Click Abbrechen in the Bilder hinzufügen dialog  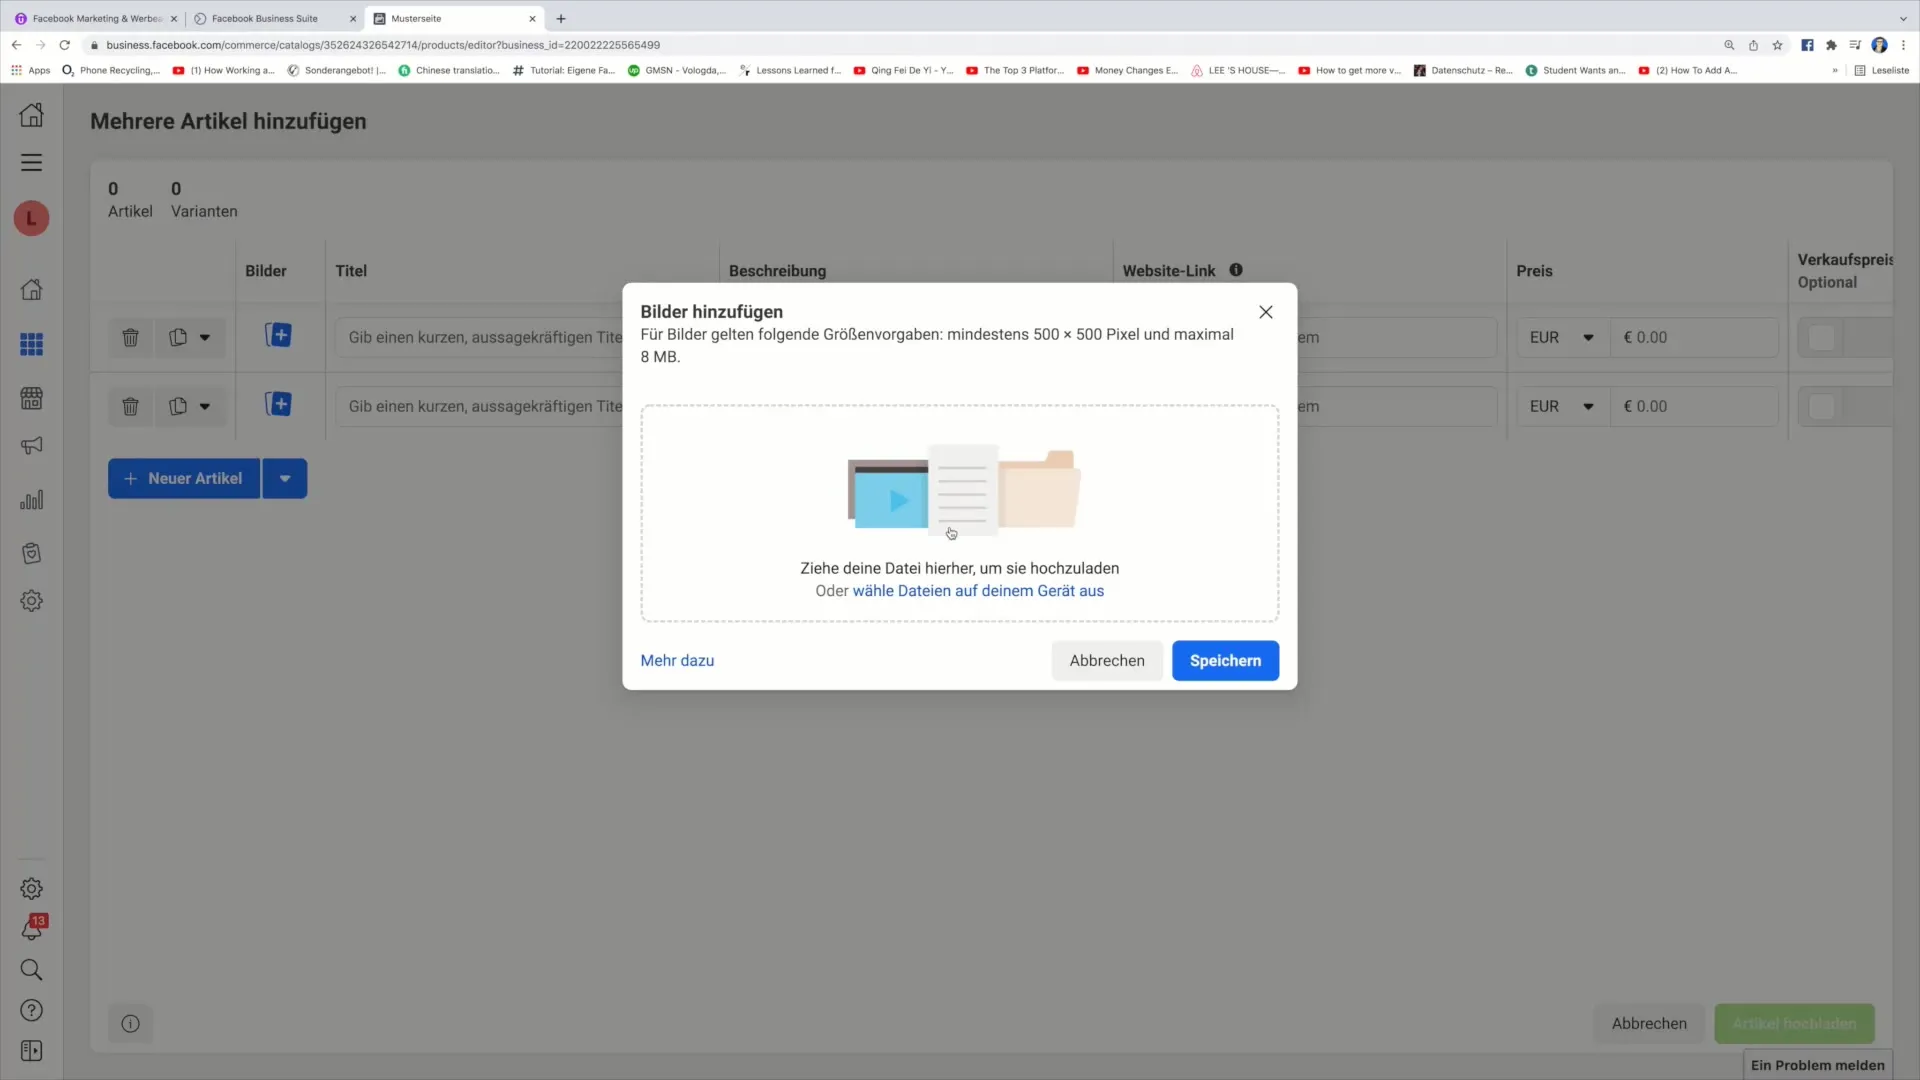click(x=1107, y=660)
